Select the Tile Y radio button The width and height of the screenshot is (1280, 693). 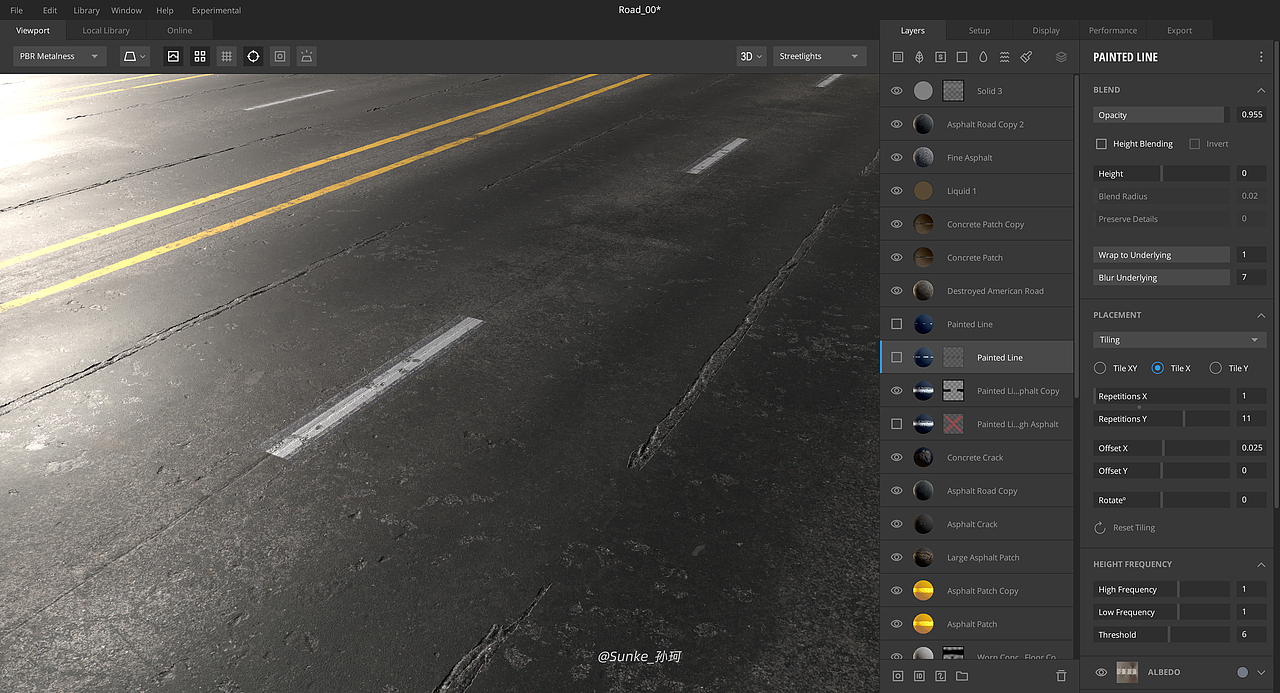click(x=1215, y=368)
